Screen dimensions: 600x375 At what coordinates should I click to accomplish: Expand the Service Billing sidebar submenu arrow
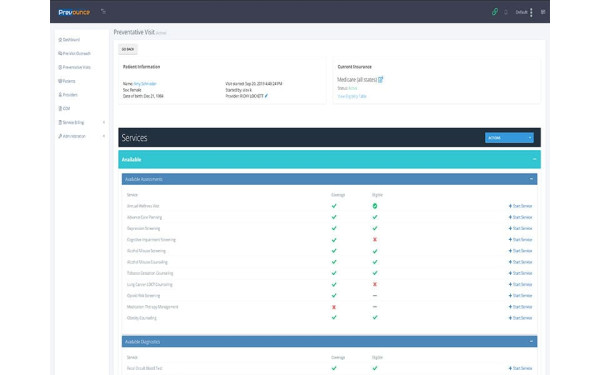[104, 122]
